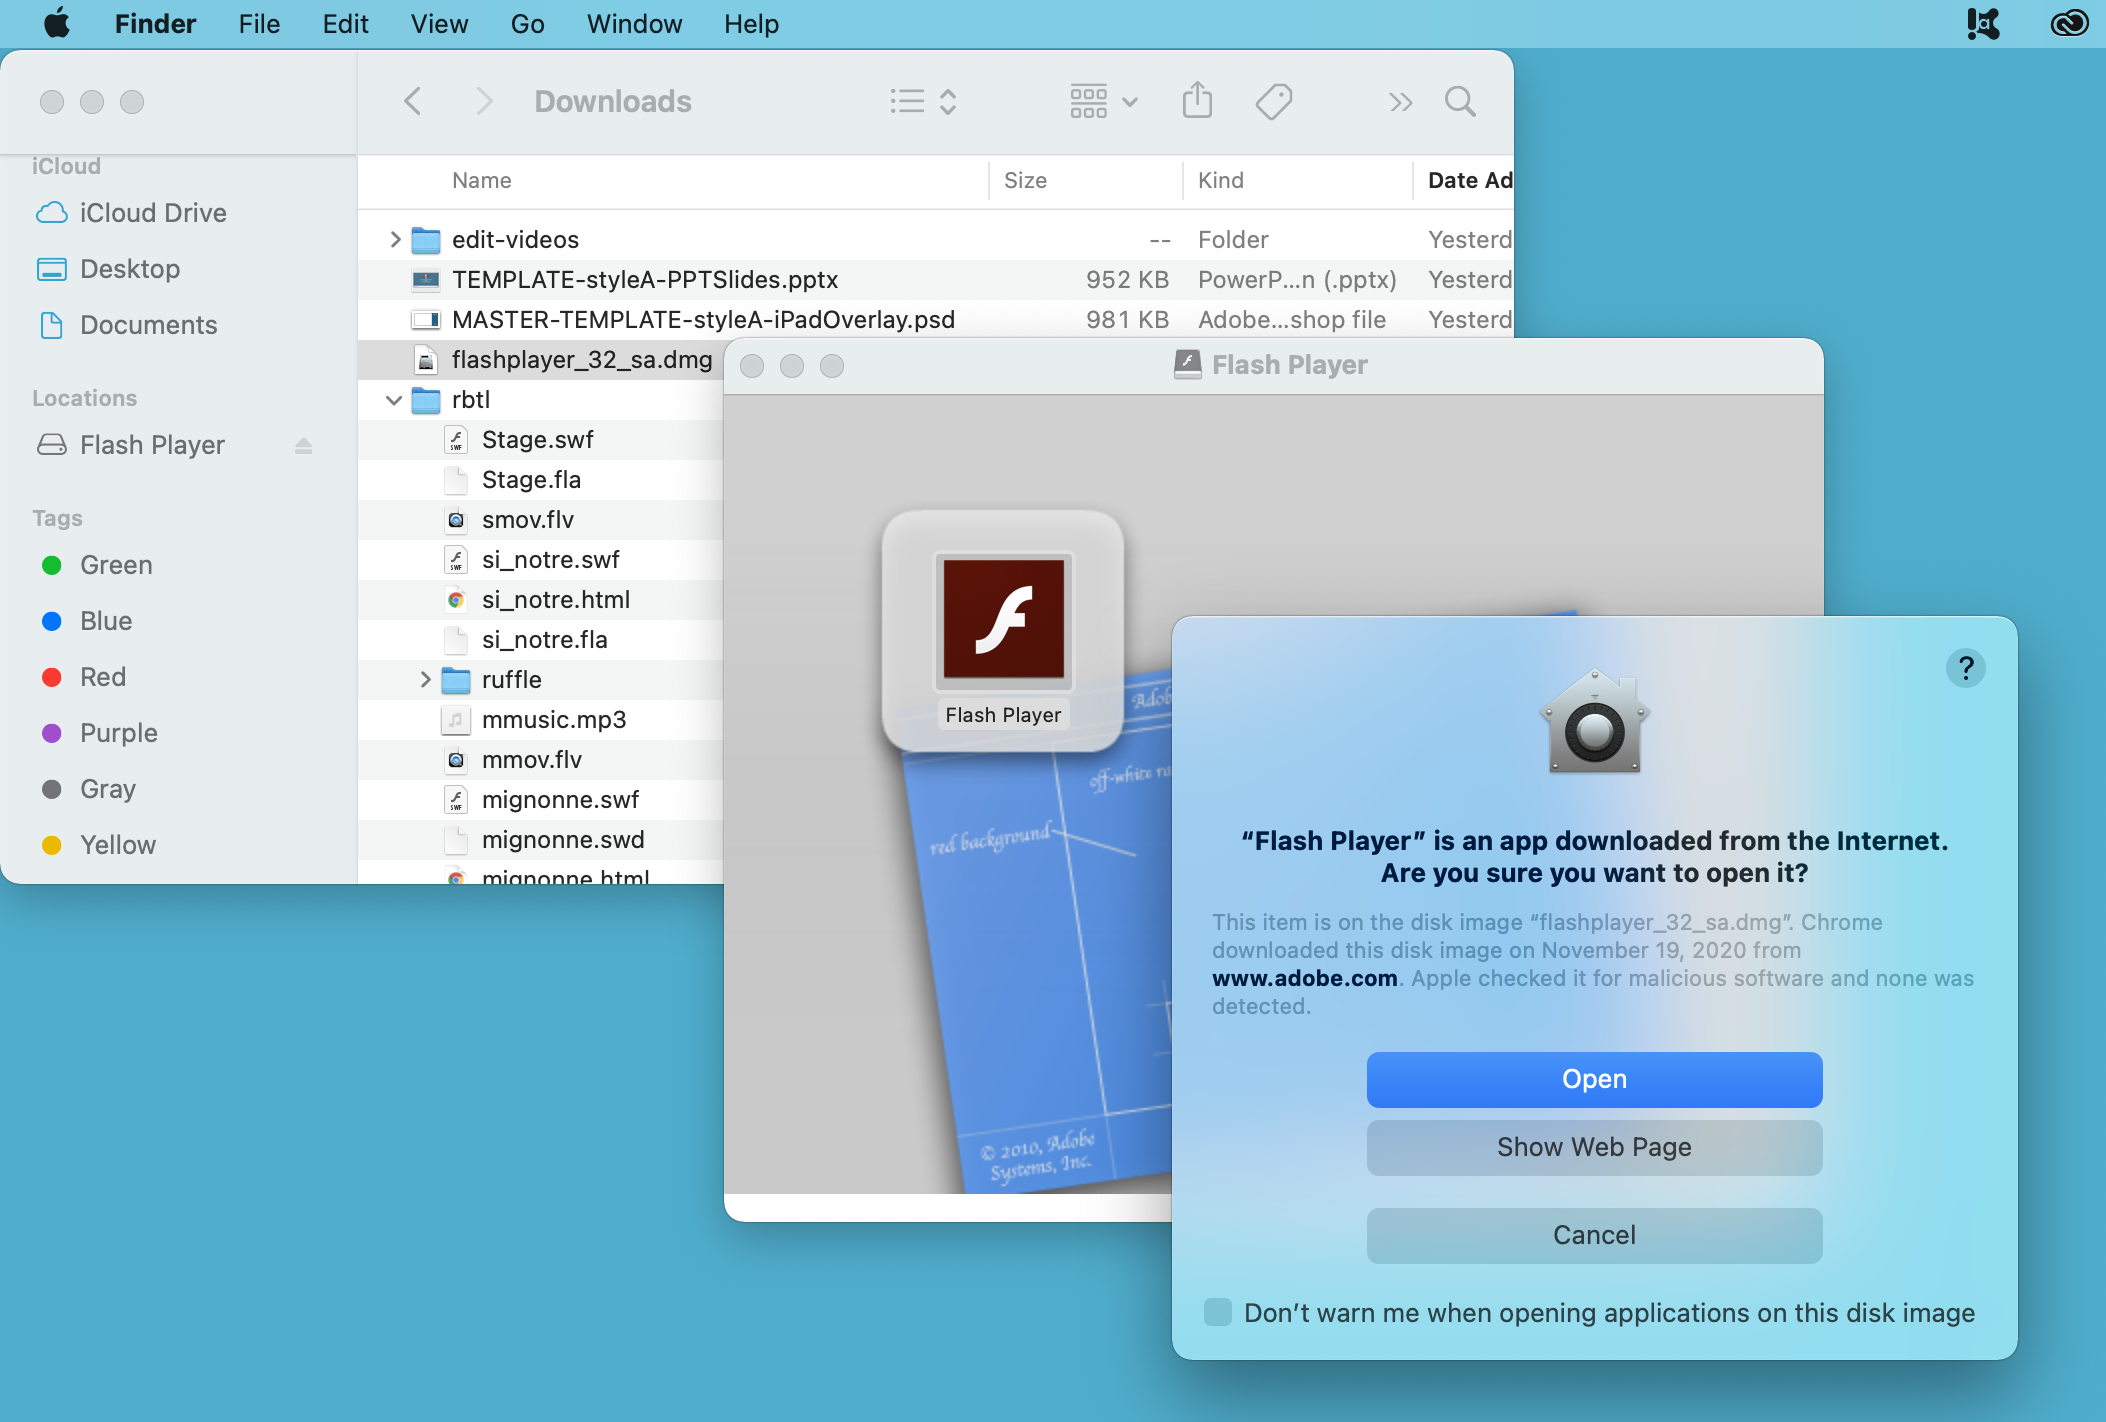The height and width of the screenshot is (1422, 2106).
Task: Select the Flash Player app icon
Action: [x=1003, y=620]
